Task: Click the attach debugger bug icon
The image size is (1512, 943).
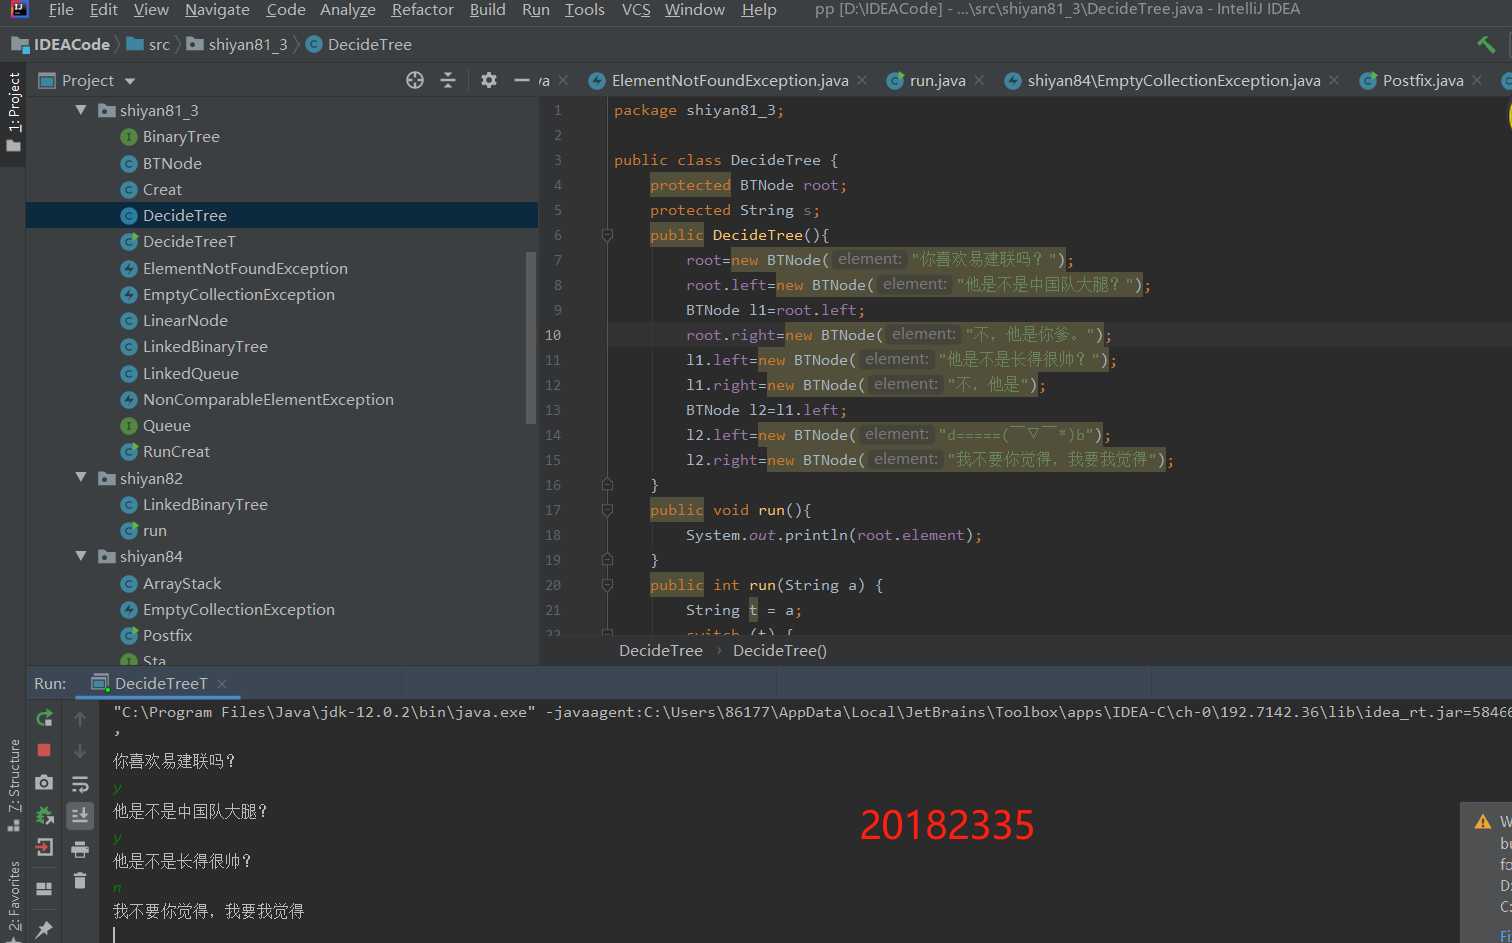Action: [44, 816]
